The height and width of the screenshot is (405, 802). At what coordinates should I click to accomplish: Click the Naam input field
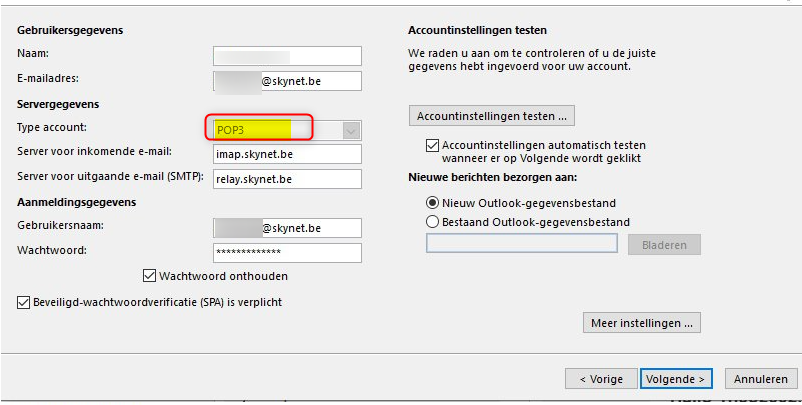(287, 56)
